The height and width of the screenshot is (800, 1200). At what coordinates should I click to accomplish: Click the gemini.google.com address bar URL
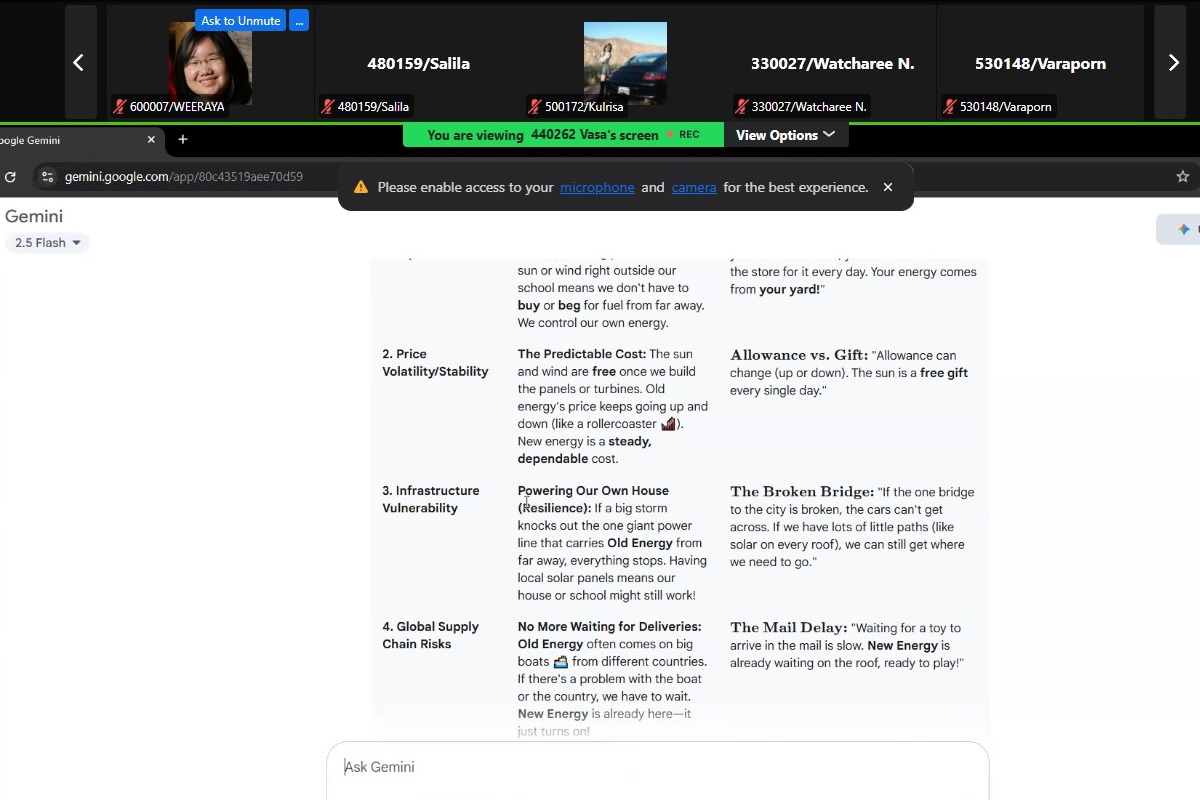183,177
